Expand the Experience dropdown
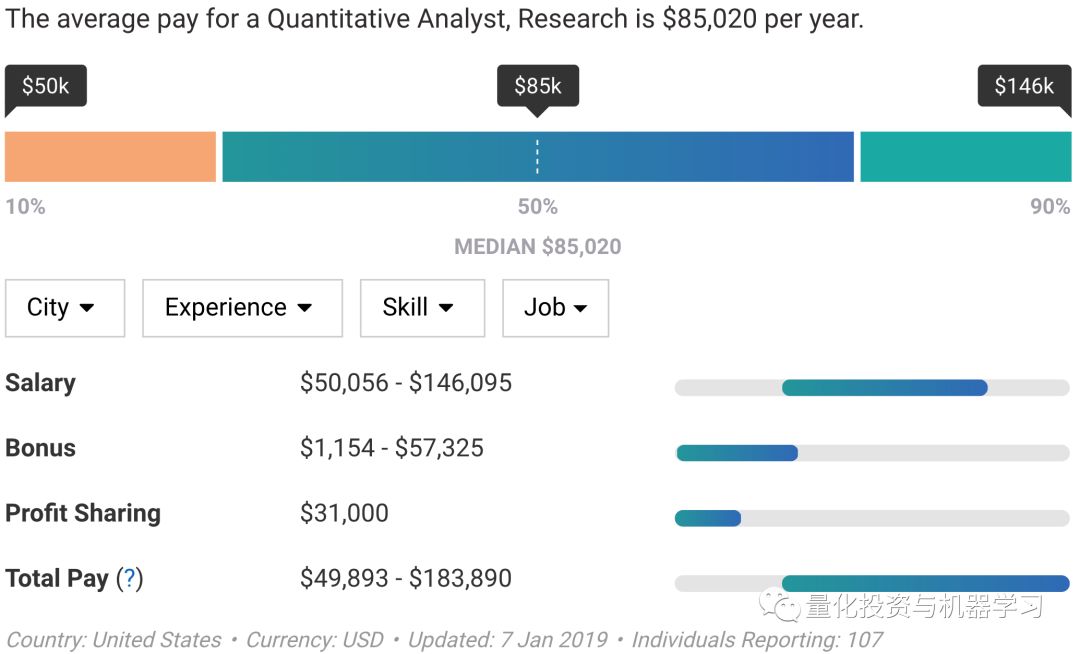 point(242,308)
